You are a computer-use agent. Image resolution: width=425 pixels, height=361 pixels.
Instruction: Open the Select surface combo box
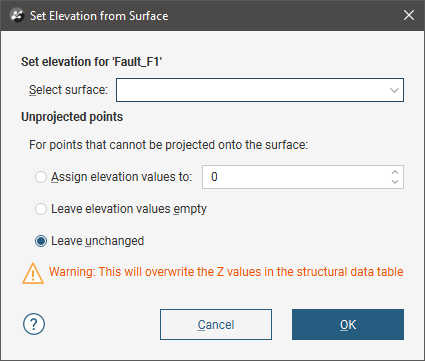(x=260, y=90)
